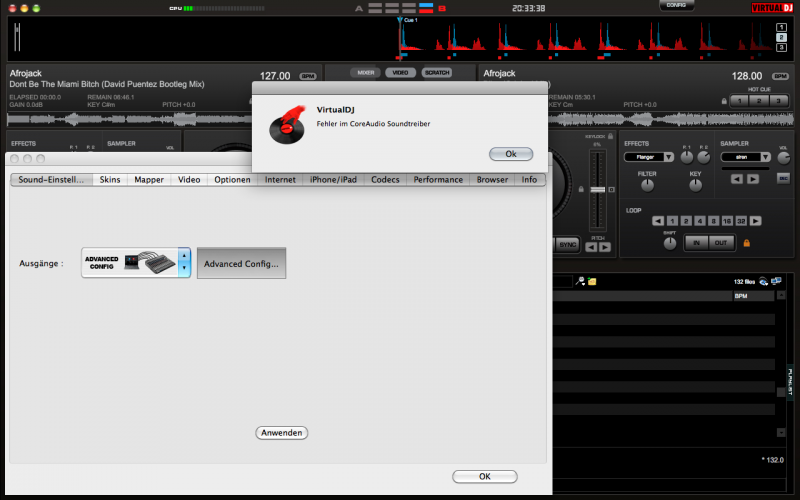Set loop IN point
This screenshot has height=500, width=800.
[x=696, y=243]
